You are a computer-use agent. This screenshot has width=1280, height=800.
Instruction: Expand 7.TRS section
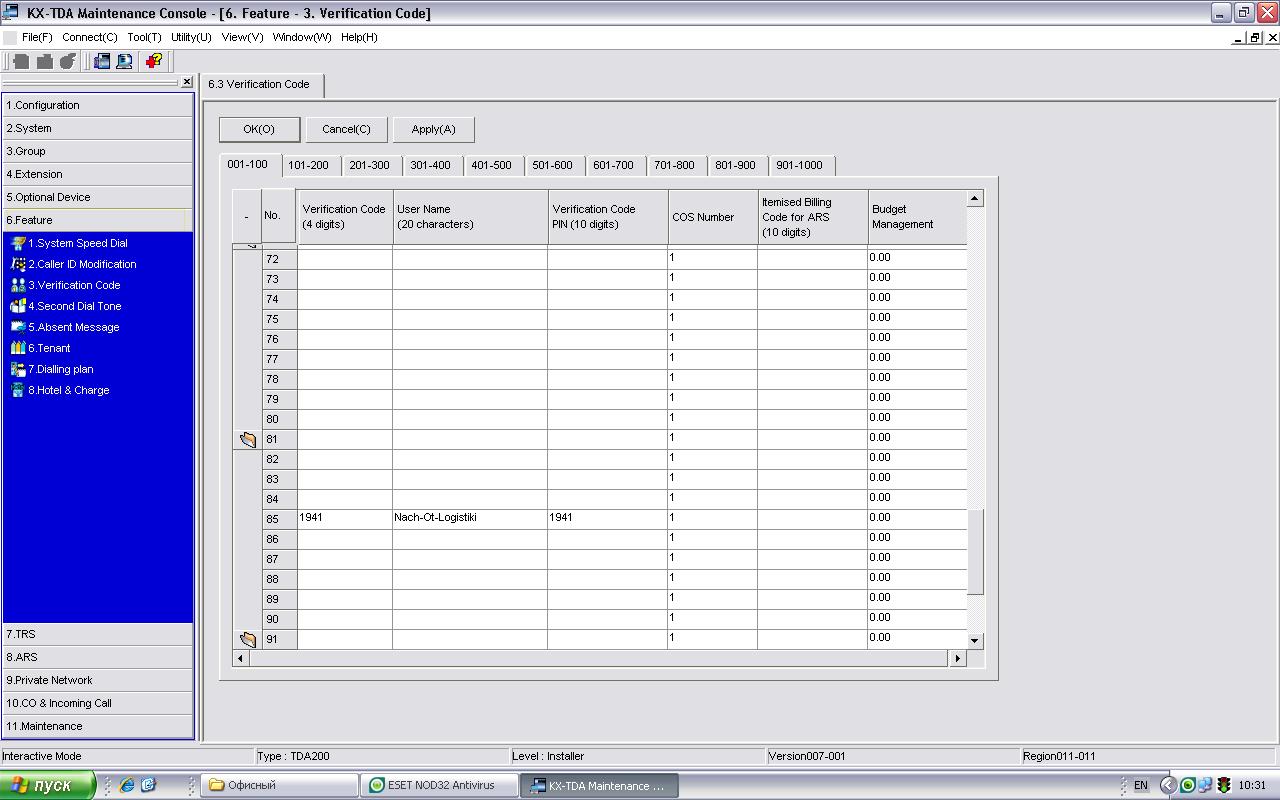click(98, 634)
